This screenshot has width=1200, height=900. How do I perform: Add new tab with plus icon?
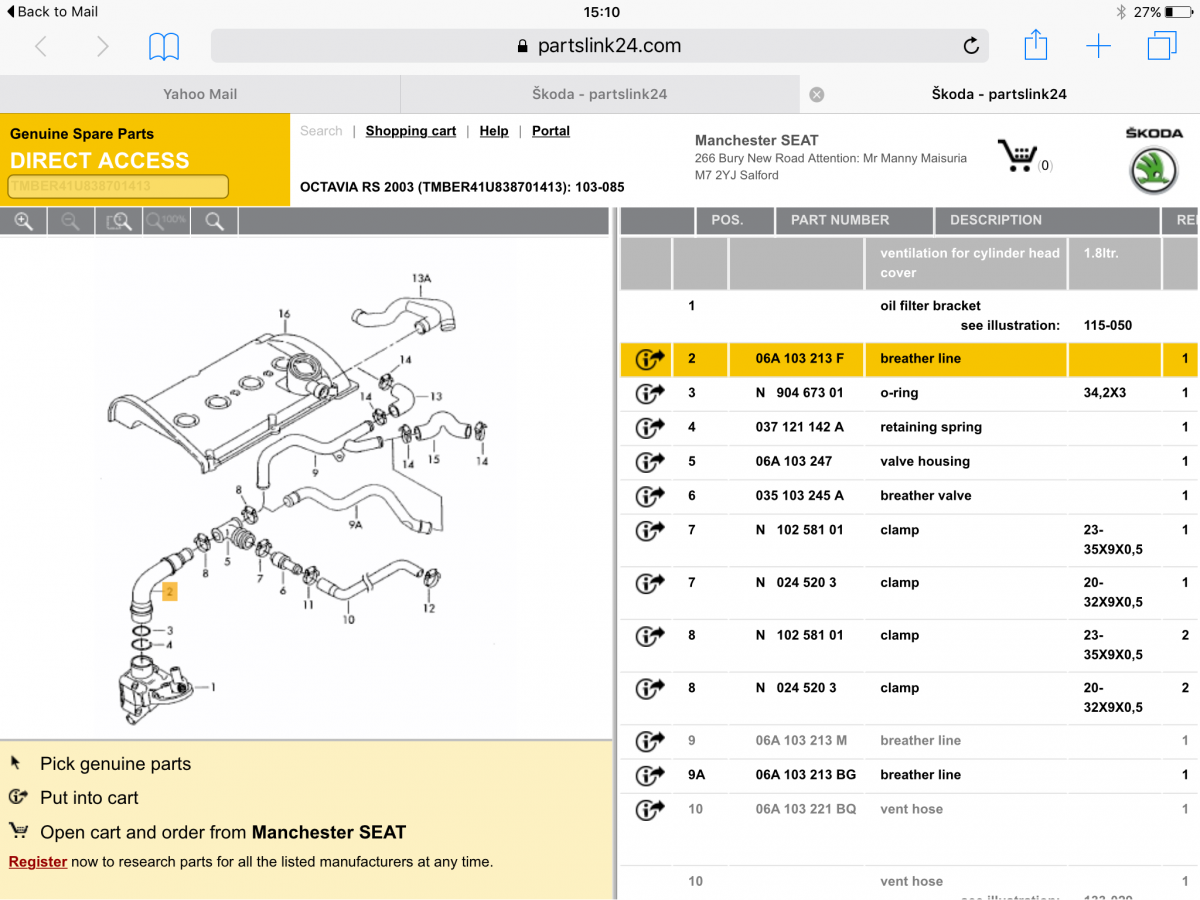click(1098, 46)
